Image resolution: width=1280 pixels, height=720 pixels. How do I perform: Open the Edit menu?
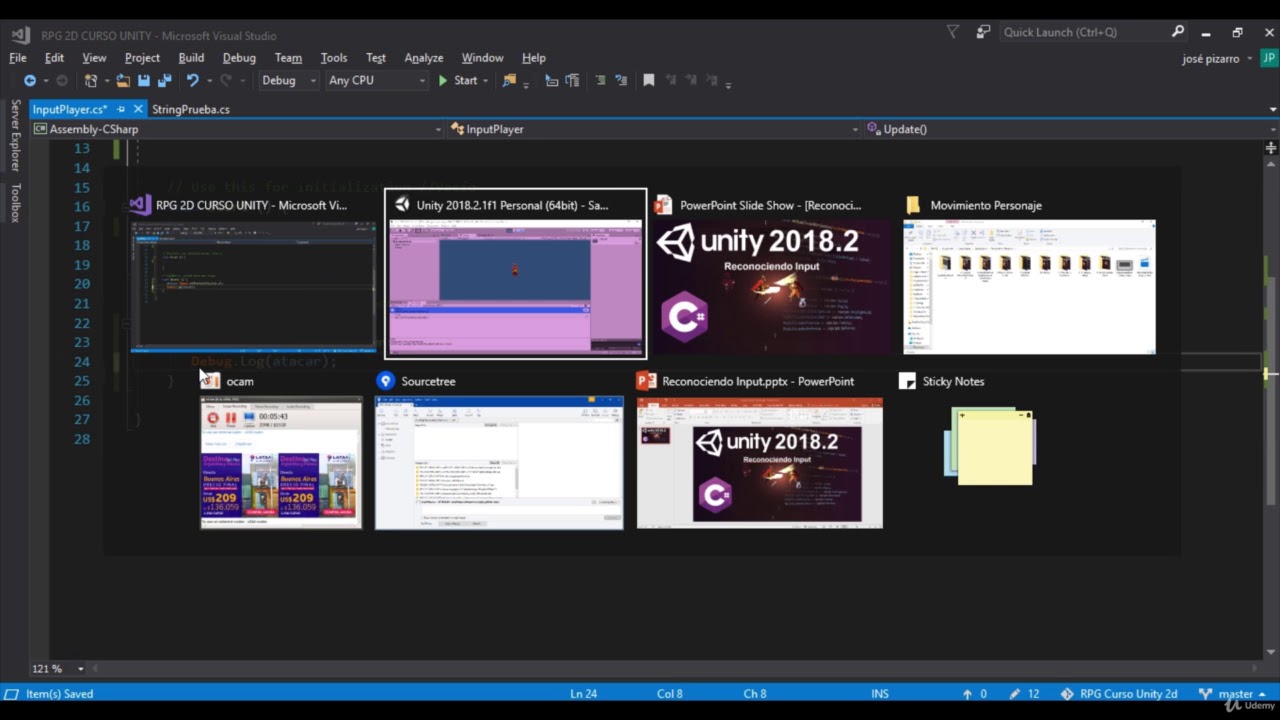(54, 58)
